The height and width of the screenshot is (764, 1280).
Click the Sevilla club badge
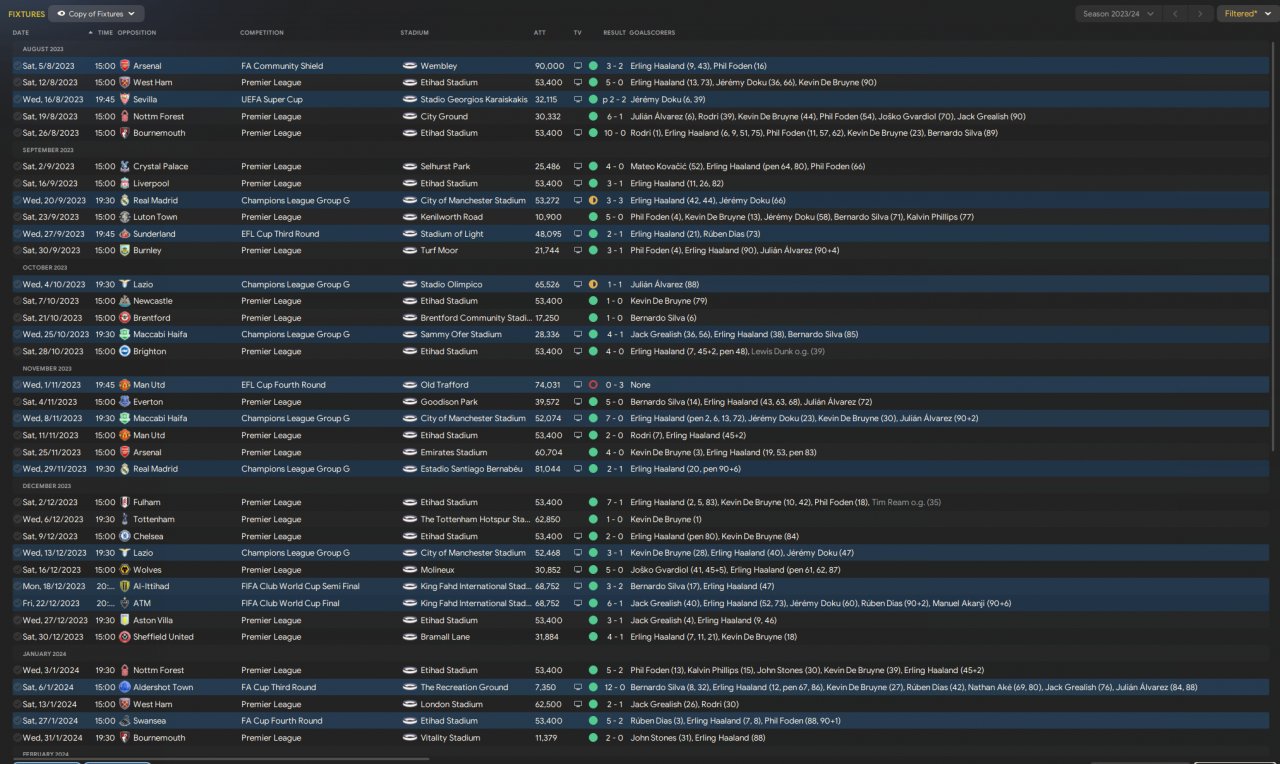point(124,100)
